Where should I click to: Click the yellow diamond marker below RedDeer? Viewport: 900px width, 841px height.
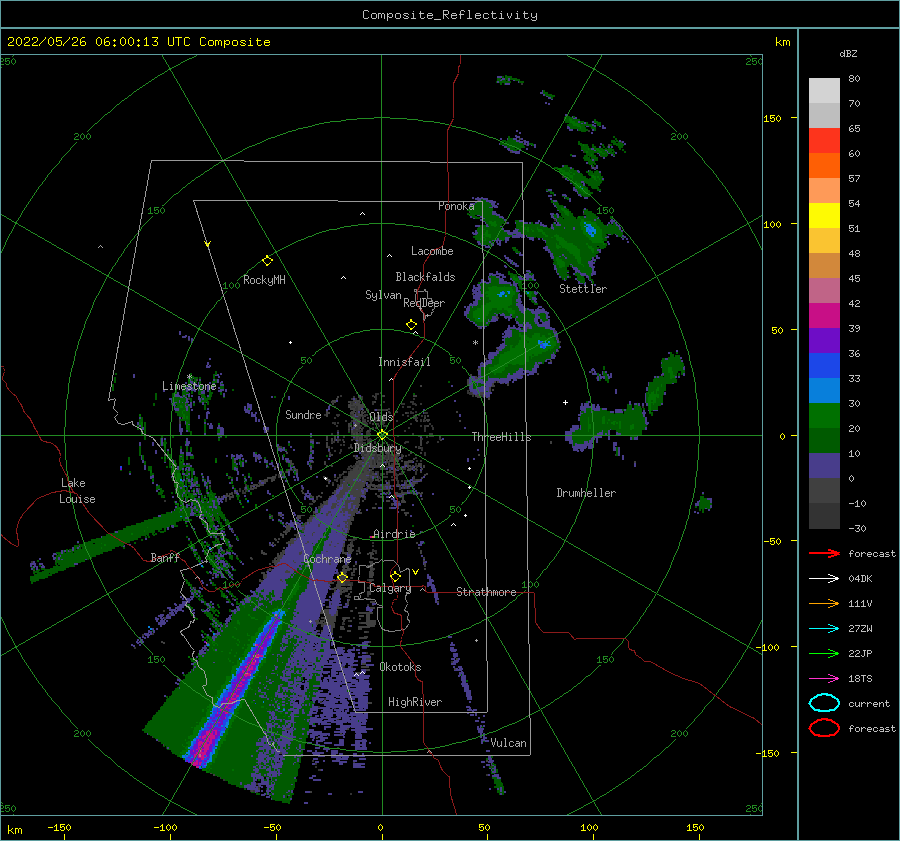pyautogui.click(x=411, y=325)
